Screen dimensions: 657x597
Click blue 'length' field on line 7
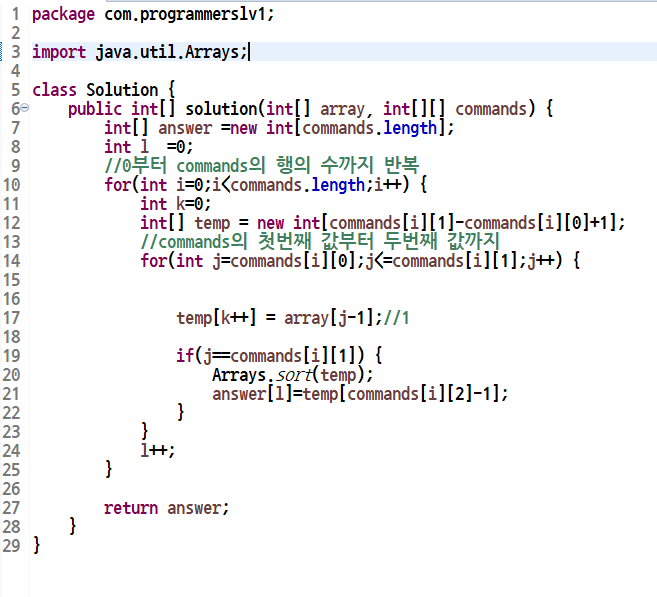pyautogui.click(x=410, y=128)
